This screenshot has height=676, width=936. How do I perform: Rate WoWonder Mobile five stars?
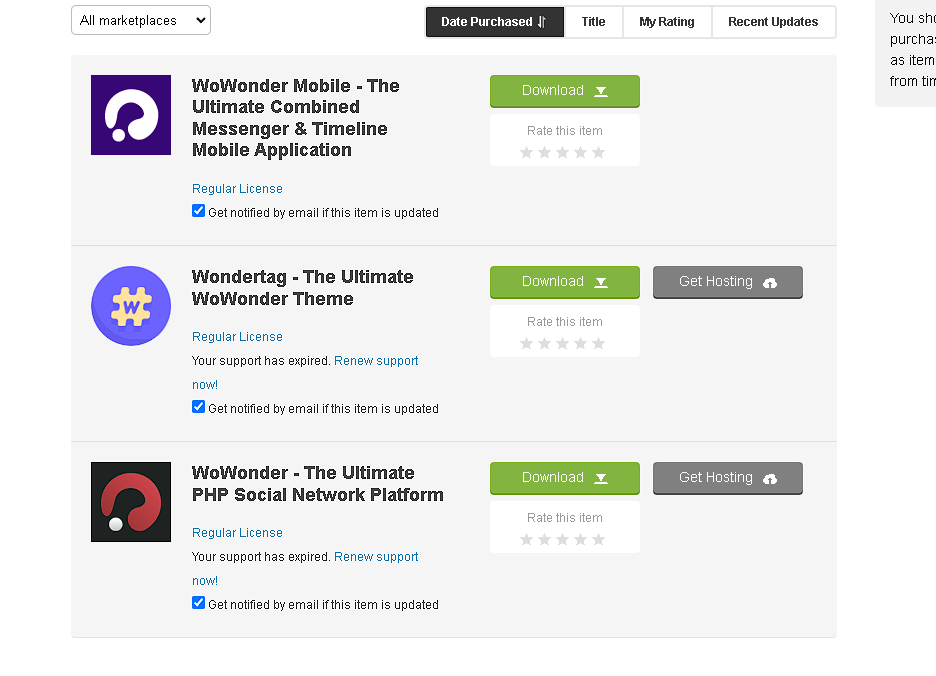click(x=598, y=152)
